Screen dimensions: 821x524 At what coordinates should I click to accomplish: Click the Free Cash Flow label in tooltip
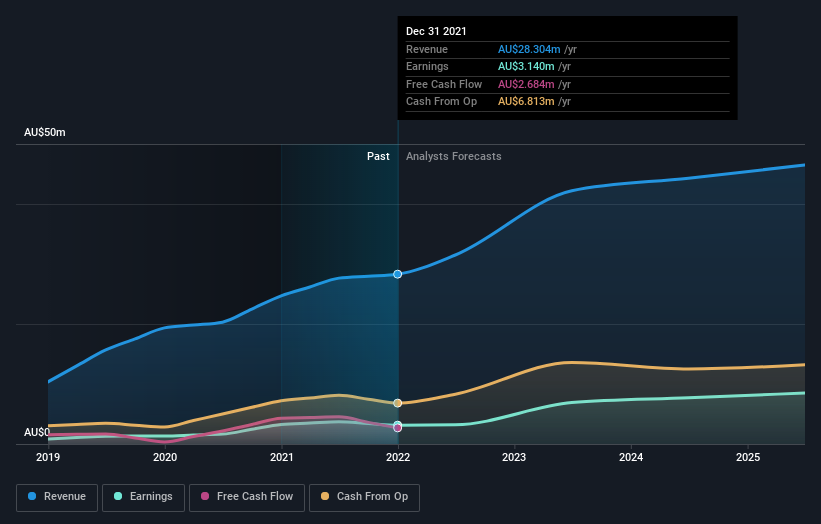coord(444,84)
